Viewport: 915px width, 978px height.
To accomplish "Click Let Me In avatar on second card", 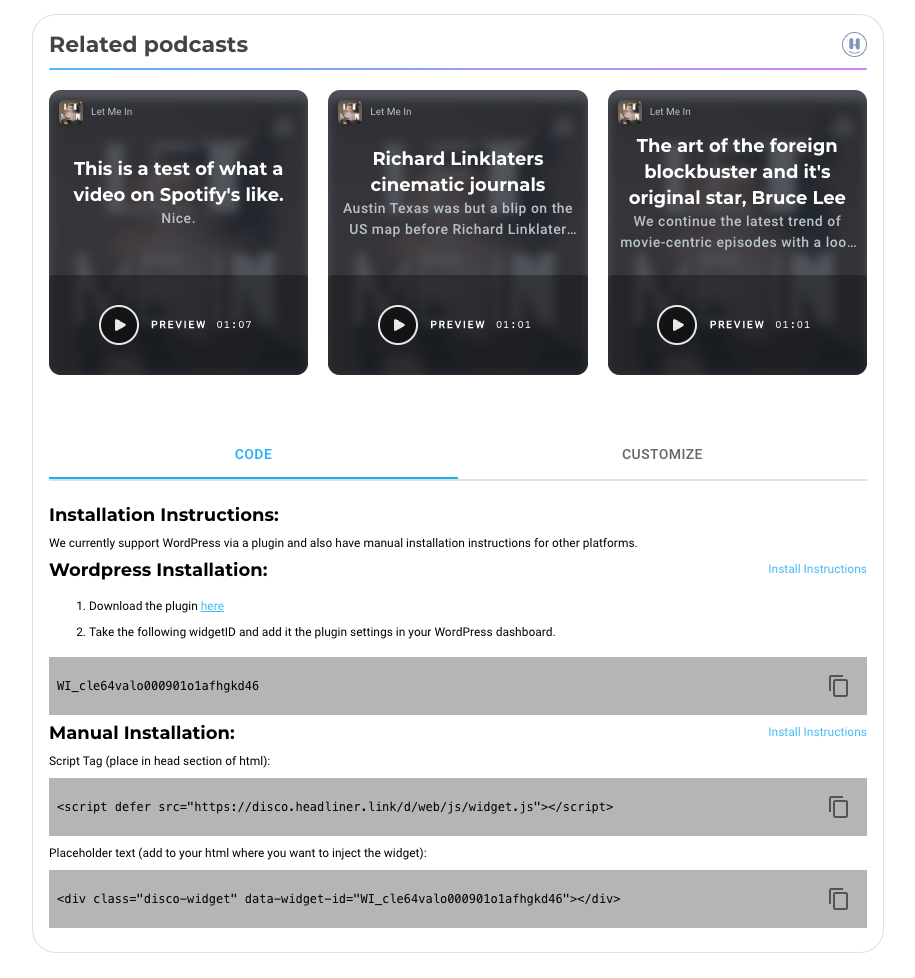I will click(350, 112).
